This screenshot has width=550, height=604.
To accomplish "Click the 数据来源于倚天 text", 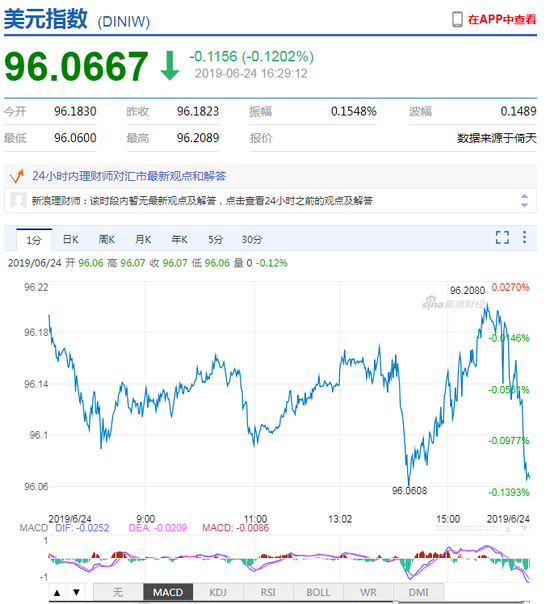I will pyautogui.click(x=497, y=138).
